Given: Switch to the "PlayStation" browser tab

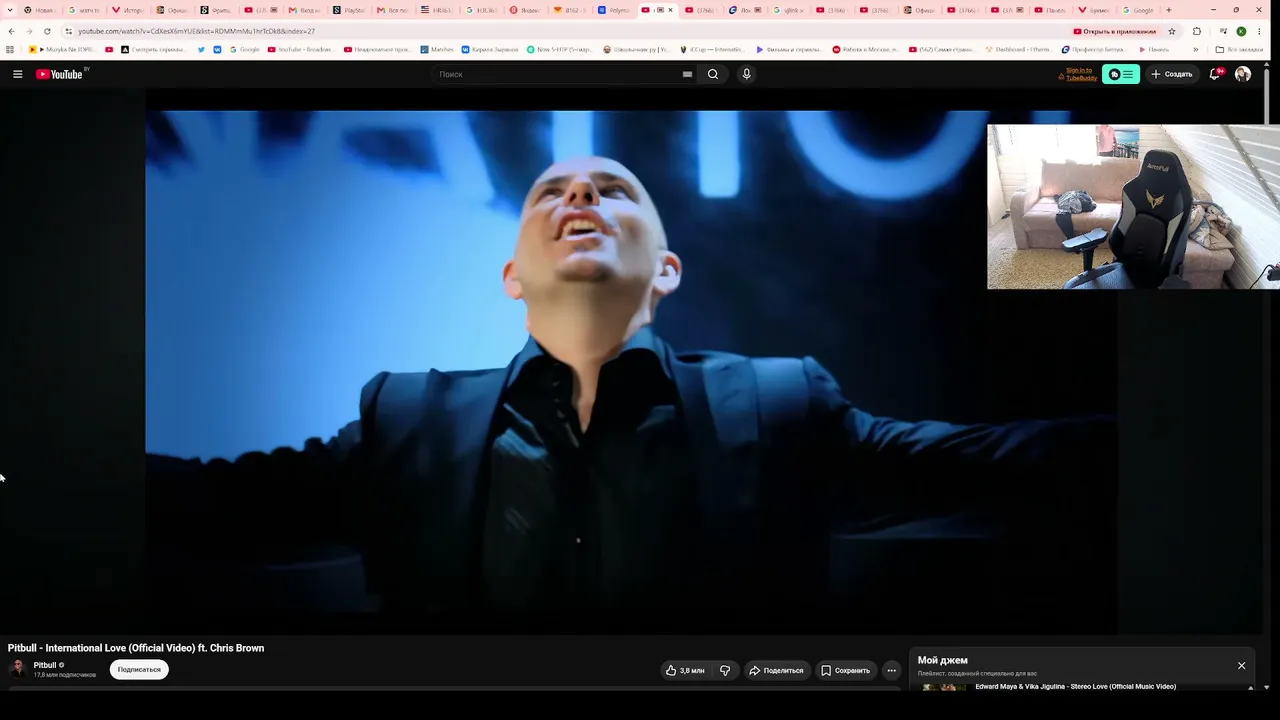Looking at the screenshot, I should click(351, 10).
